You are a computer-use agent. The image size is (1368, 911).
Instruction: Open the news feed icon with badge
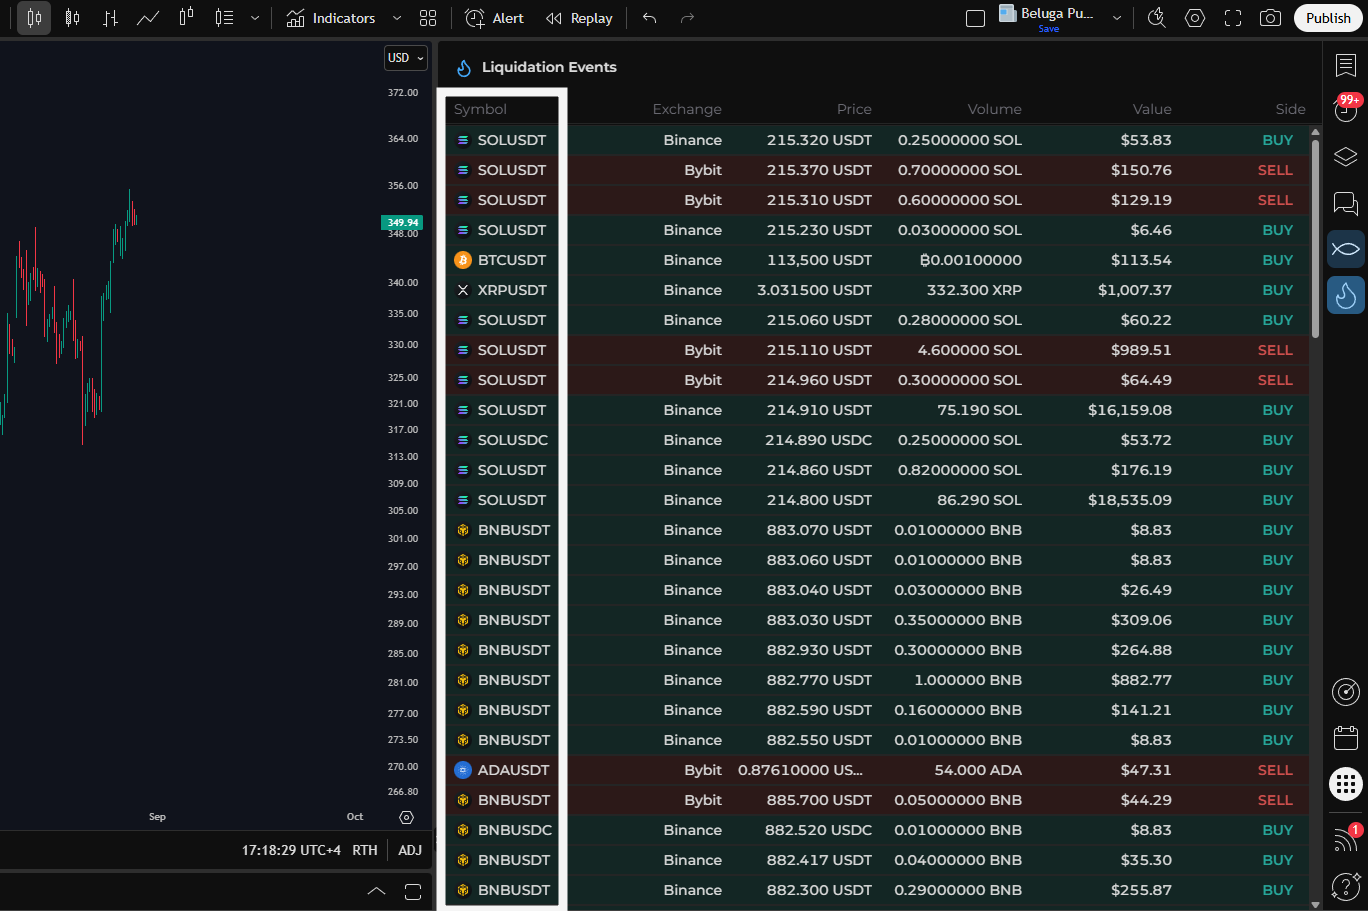tap(1346, 838)
